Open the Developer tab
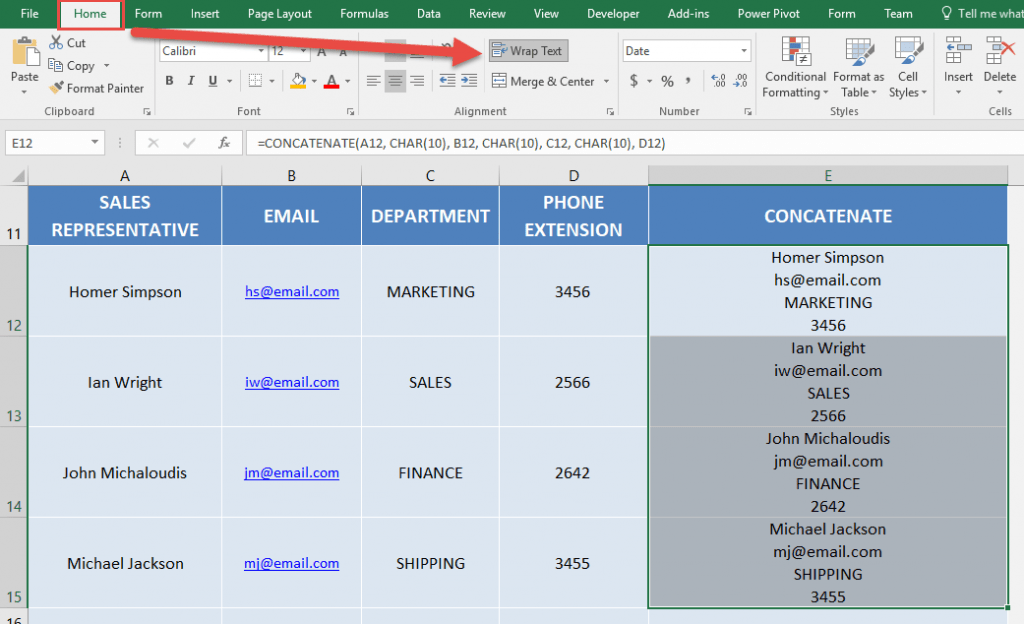 point(613,14)
